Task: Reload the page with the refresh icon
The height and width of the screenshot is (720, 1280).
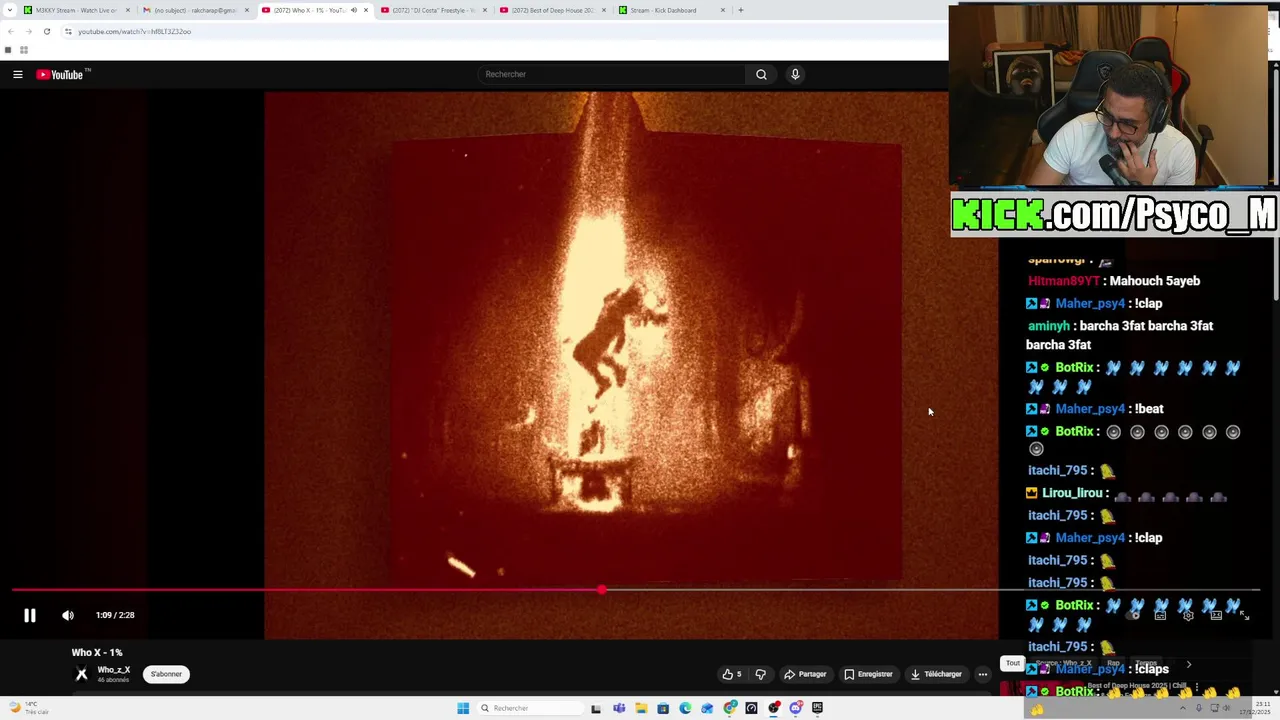Action: (x=46, y=31)
